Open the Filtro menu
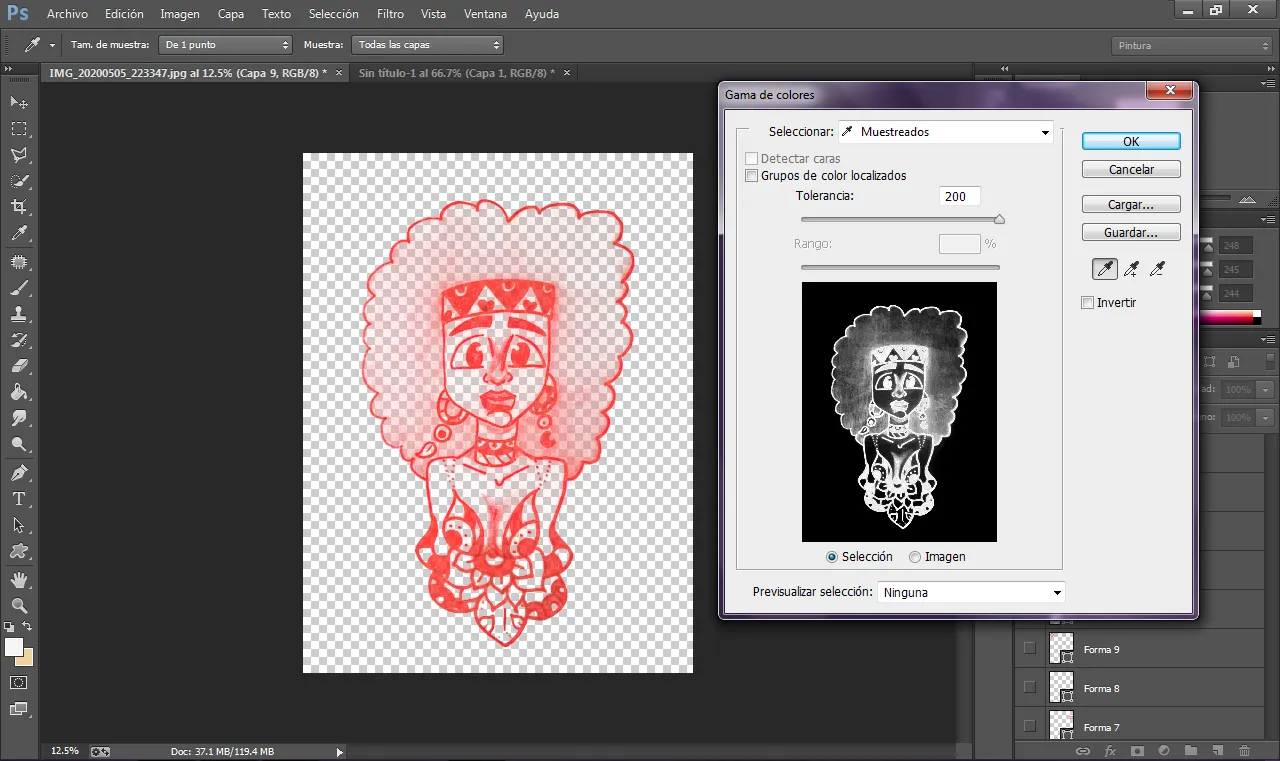 tap(391, 14)
